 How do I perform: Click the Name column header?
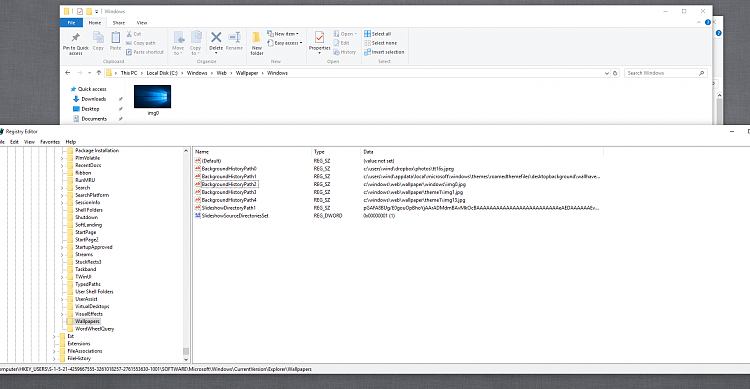[x=252, y=152]
